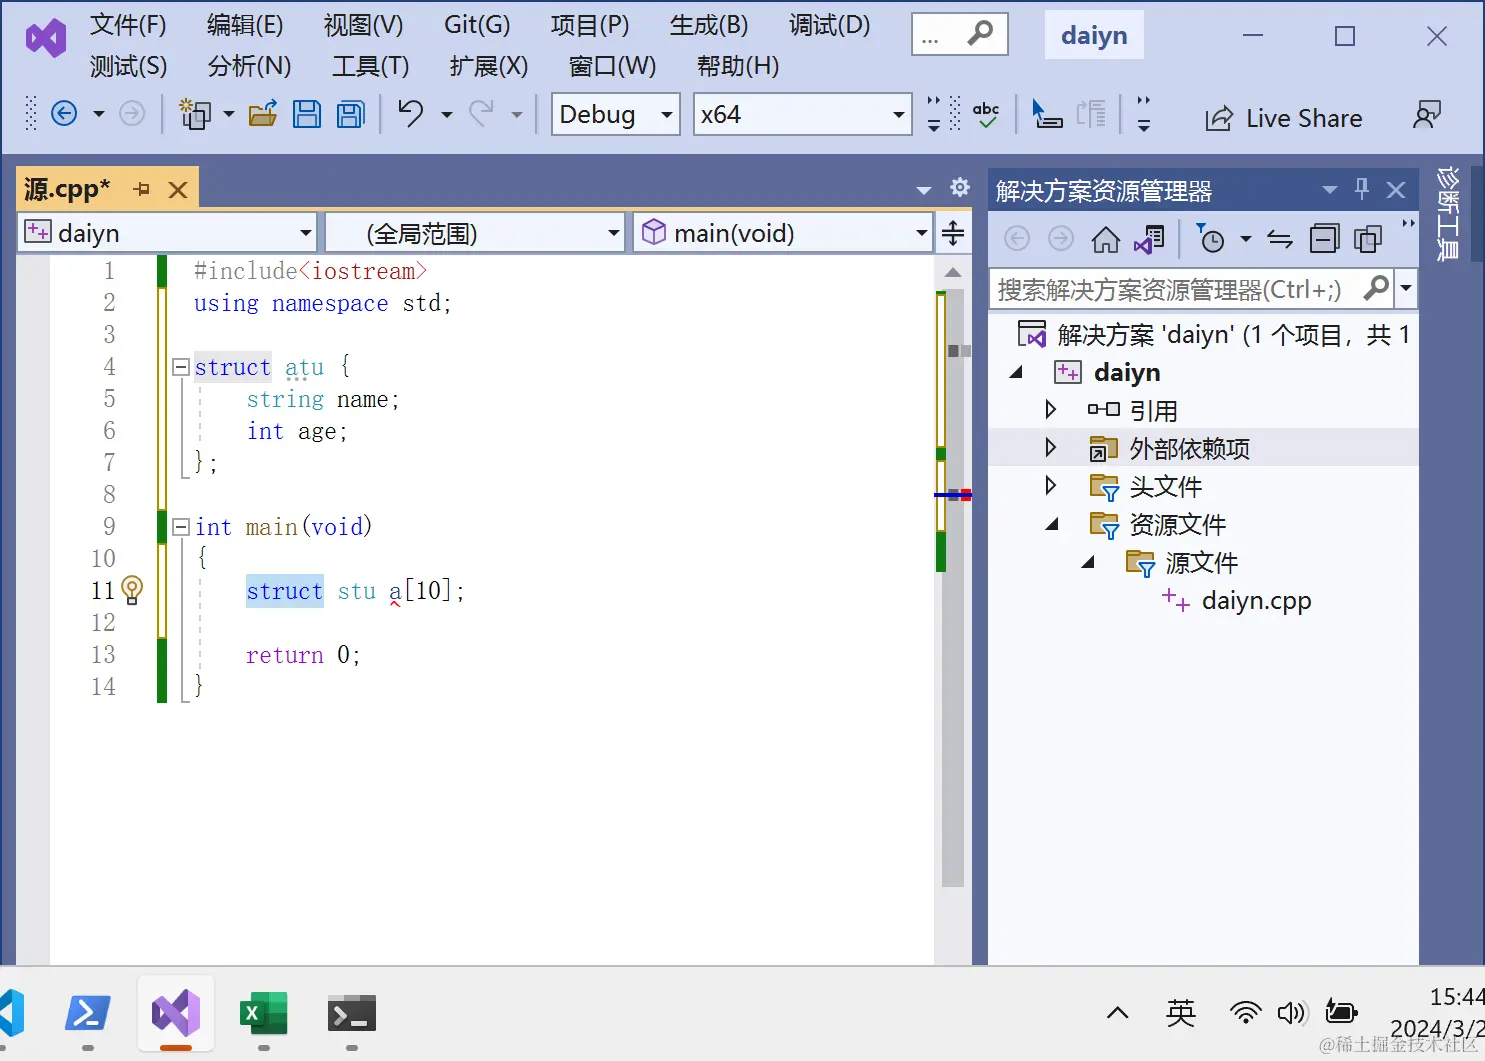The width and height of the screenshot is (1485, 1061).
Task: Toggle pin on 源.cpp tab
Action: tap(142, 189)
